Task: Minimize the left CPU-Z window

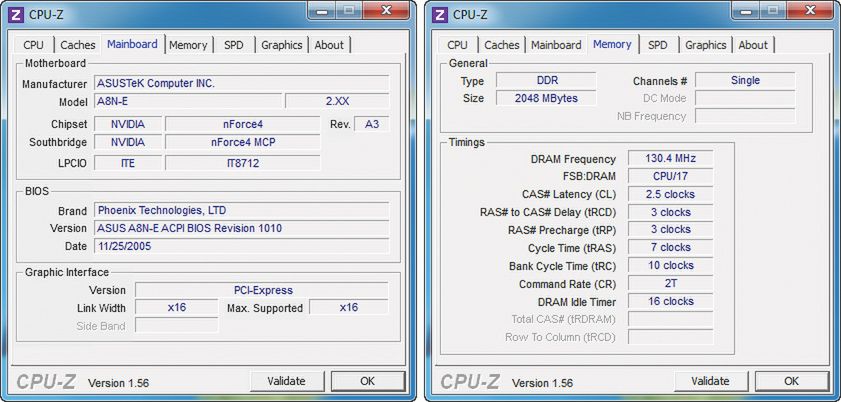Action: [x=322, y=10]
